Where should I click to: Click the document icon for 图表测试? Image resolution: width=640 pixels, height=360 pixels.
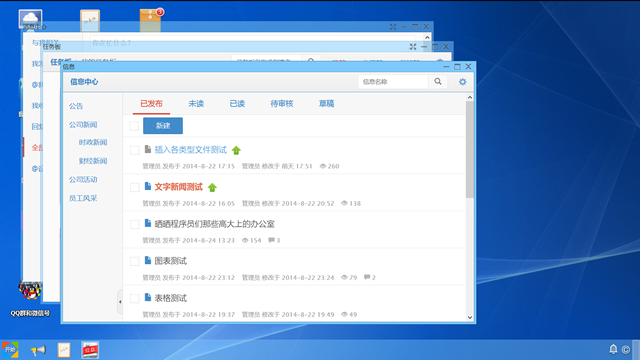point(148,260)
